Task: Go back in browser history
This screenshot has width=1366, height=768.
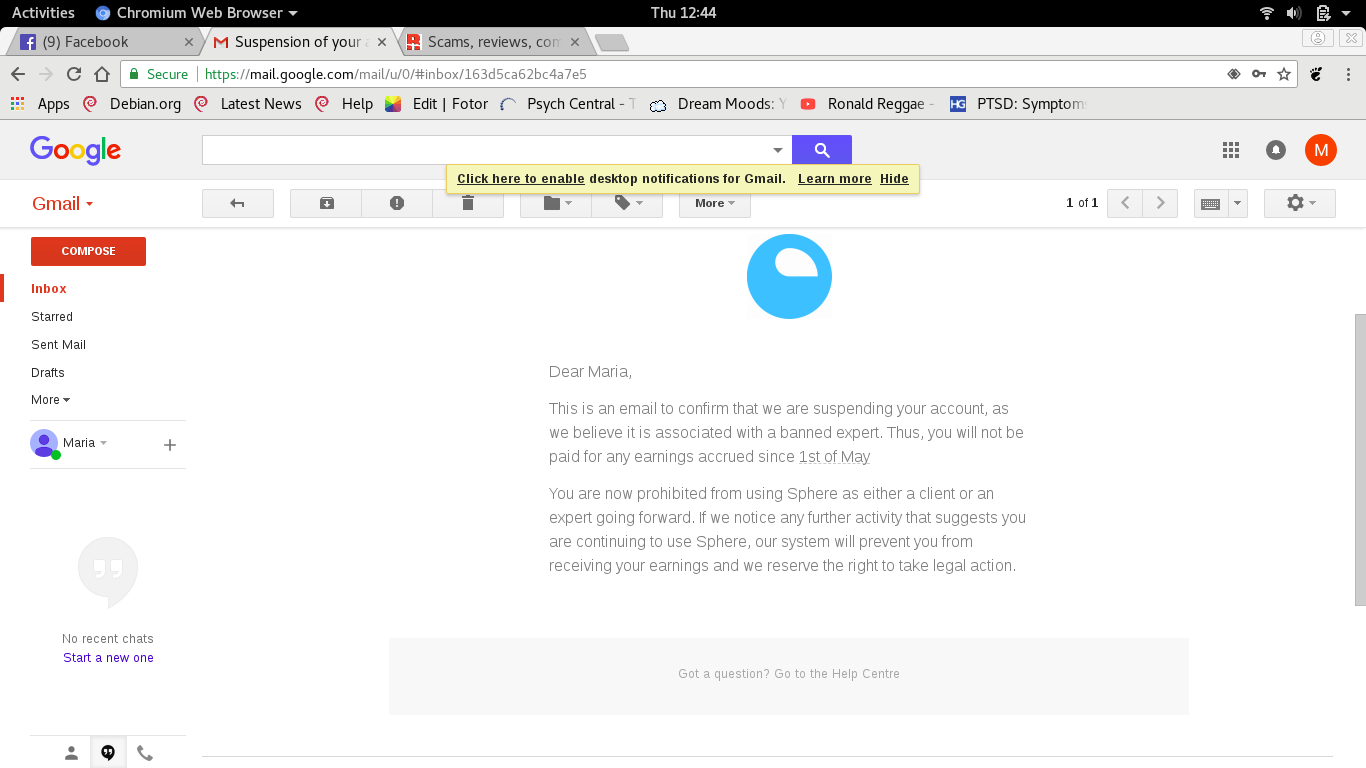Action: pyautogui.click(x=18, y=74)
